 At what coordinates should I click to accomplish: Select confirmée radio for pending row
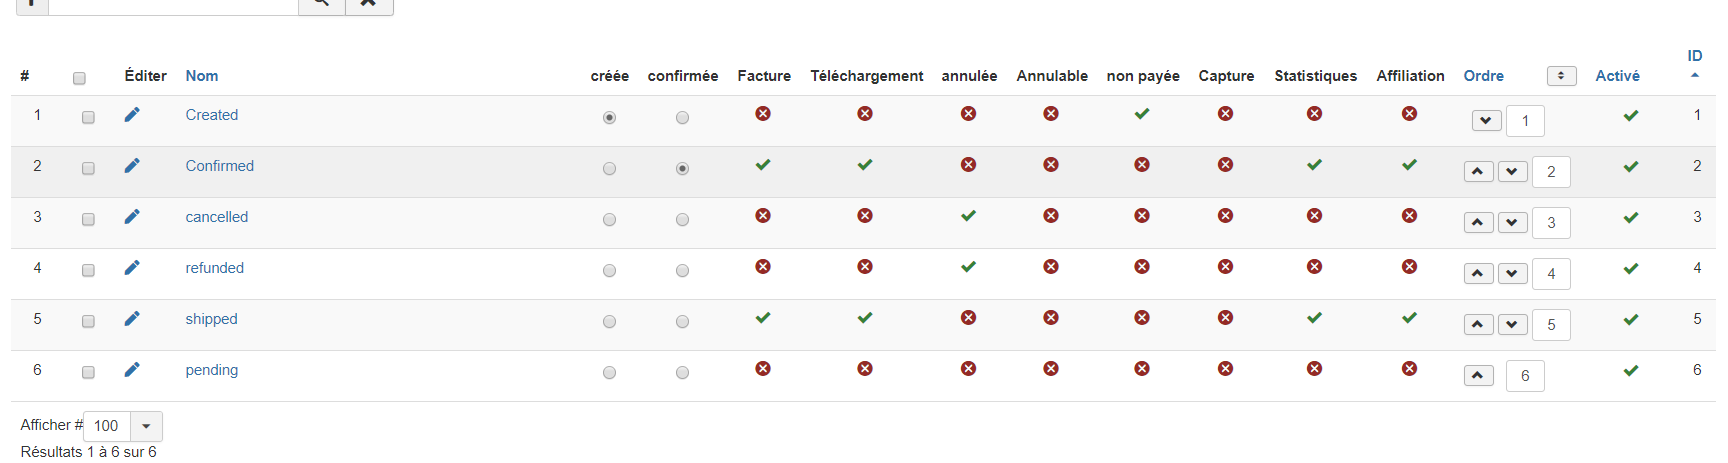[682, 373]
